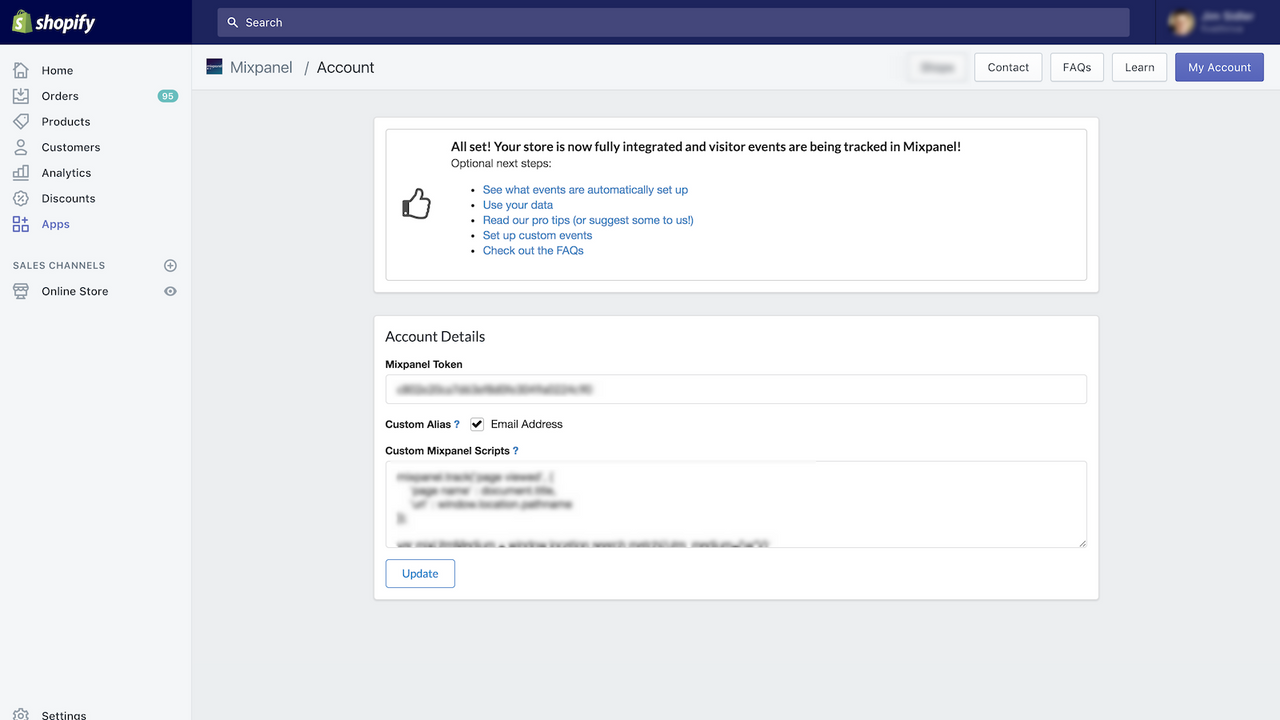1280x720 pixels.
Task: View Online Store via eye icon
Action: [170, 291]
